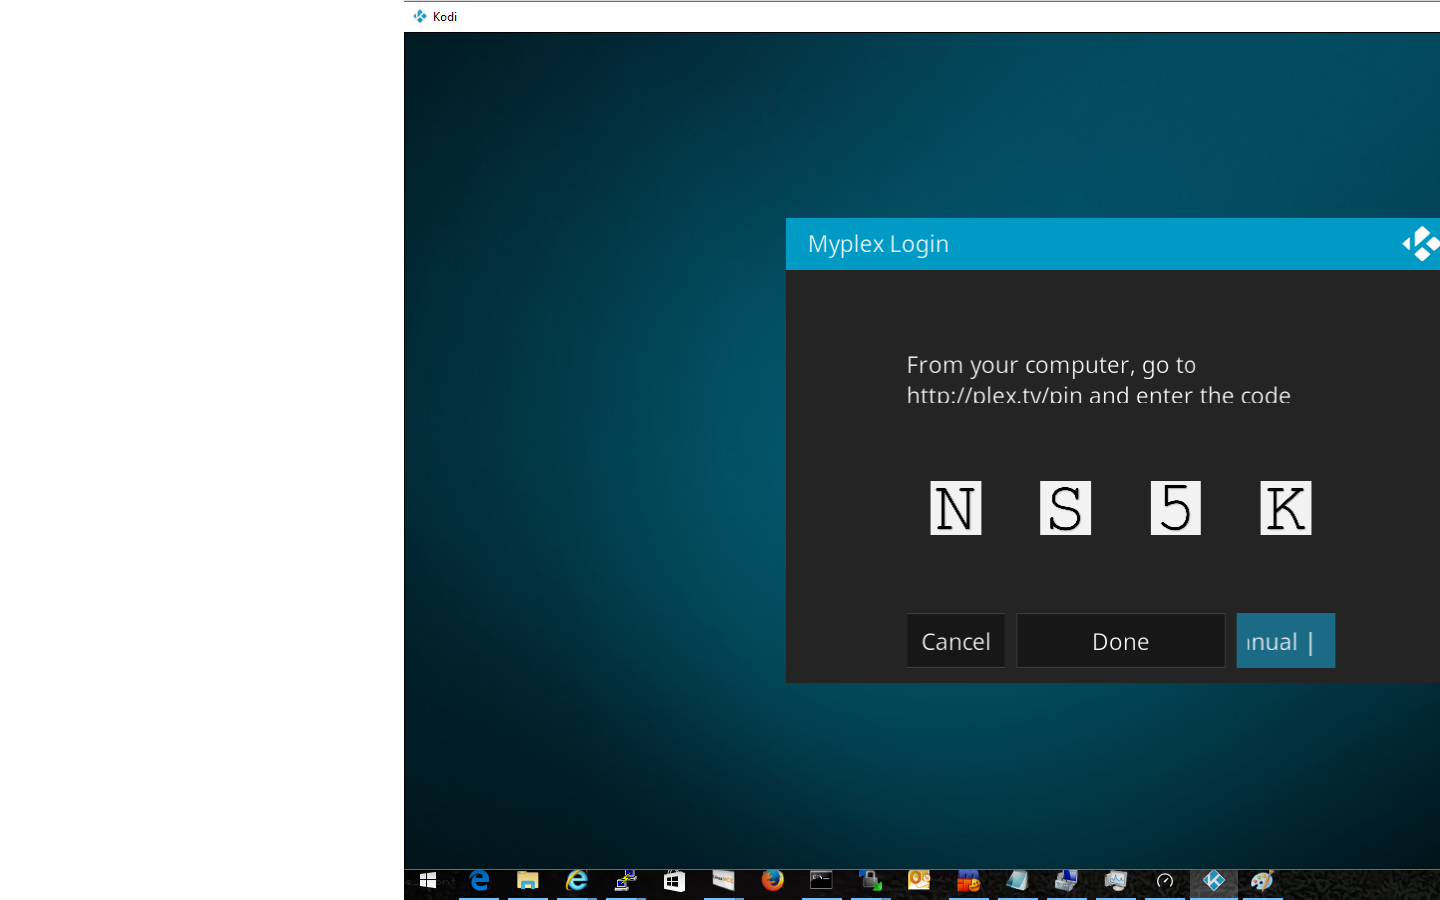
Task: Click the code letter K tile
Action: pyautogui.click(x=1285, y=508)
